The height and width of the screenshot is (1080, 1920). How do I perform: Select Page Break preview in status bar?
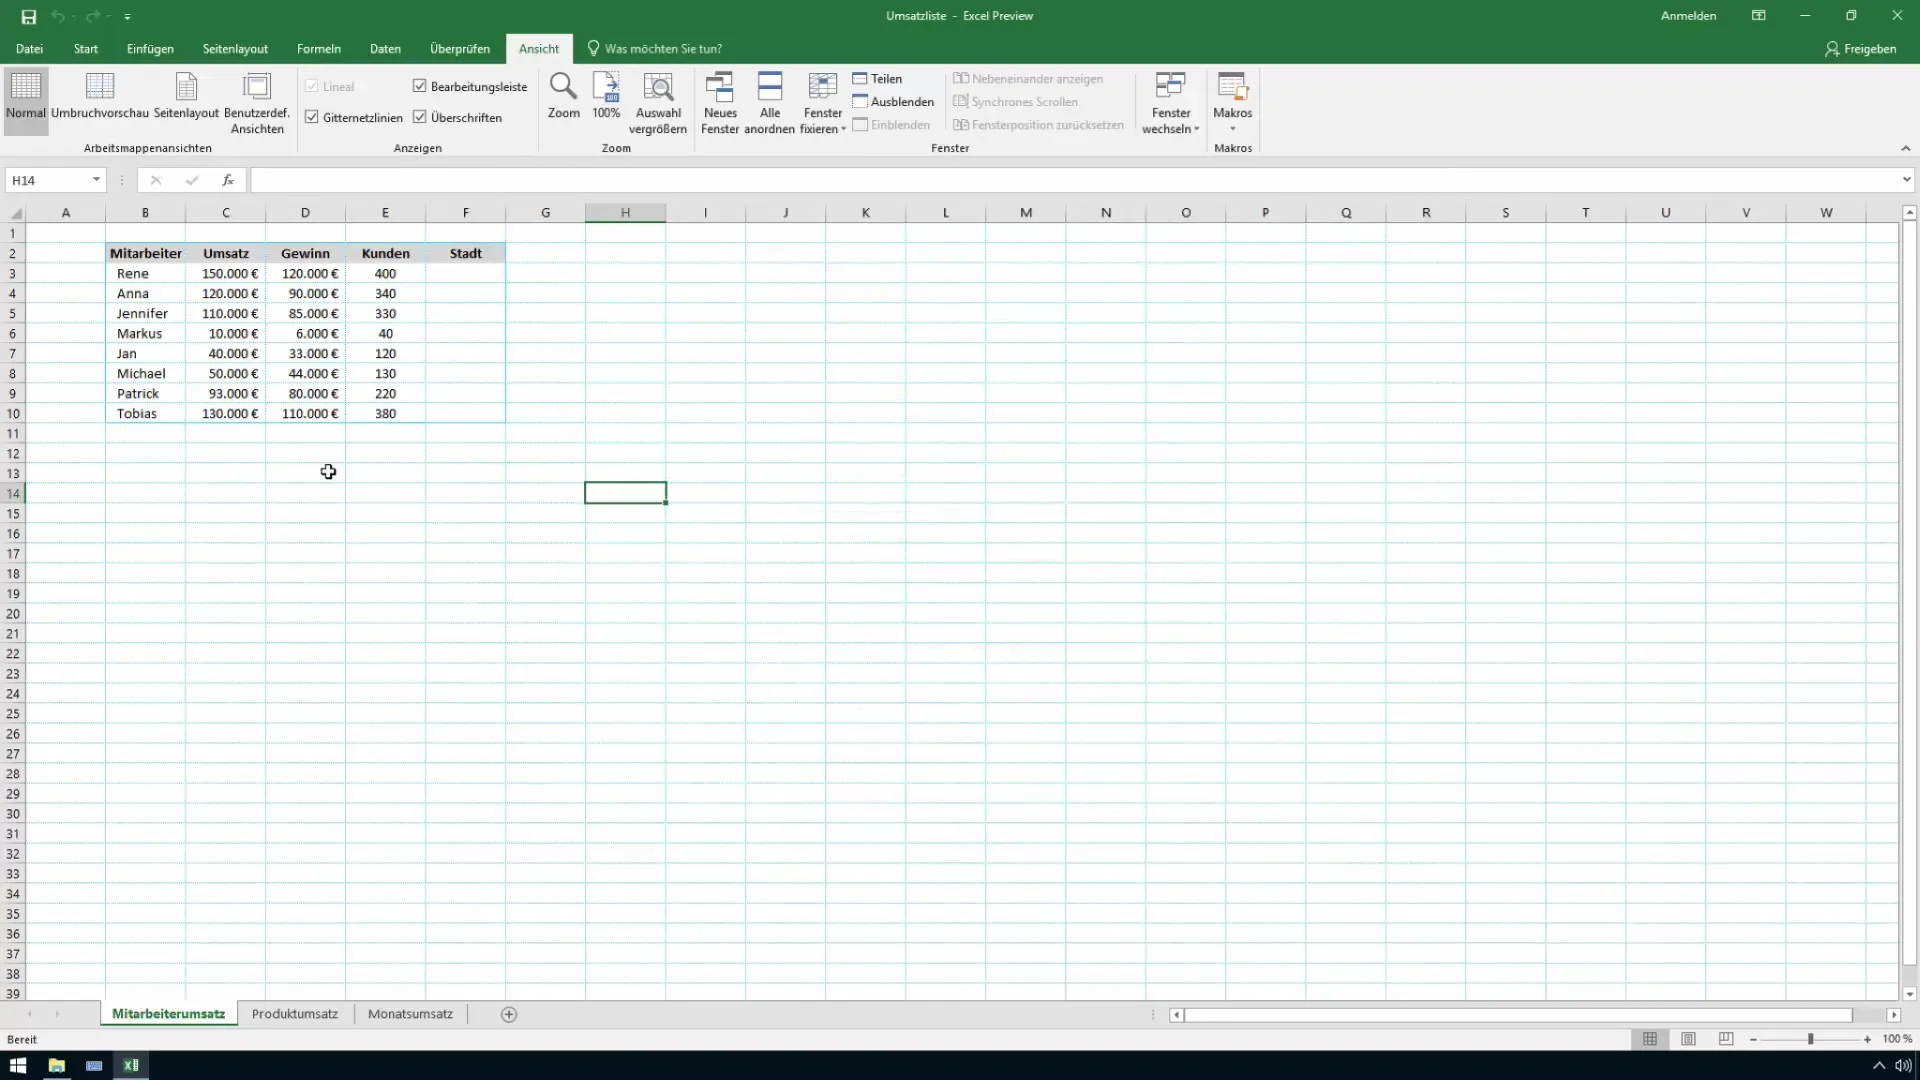[x=1726, y=1039]
